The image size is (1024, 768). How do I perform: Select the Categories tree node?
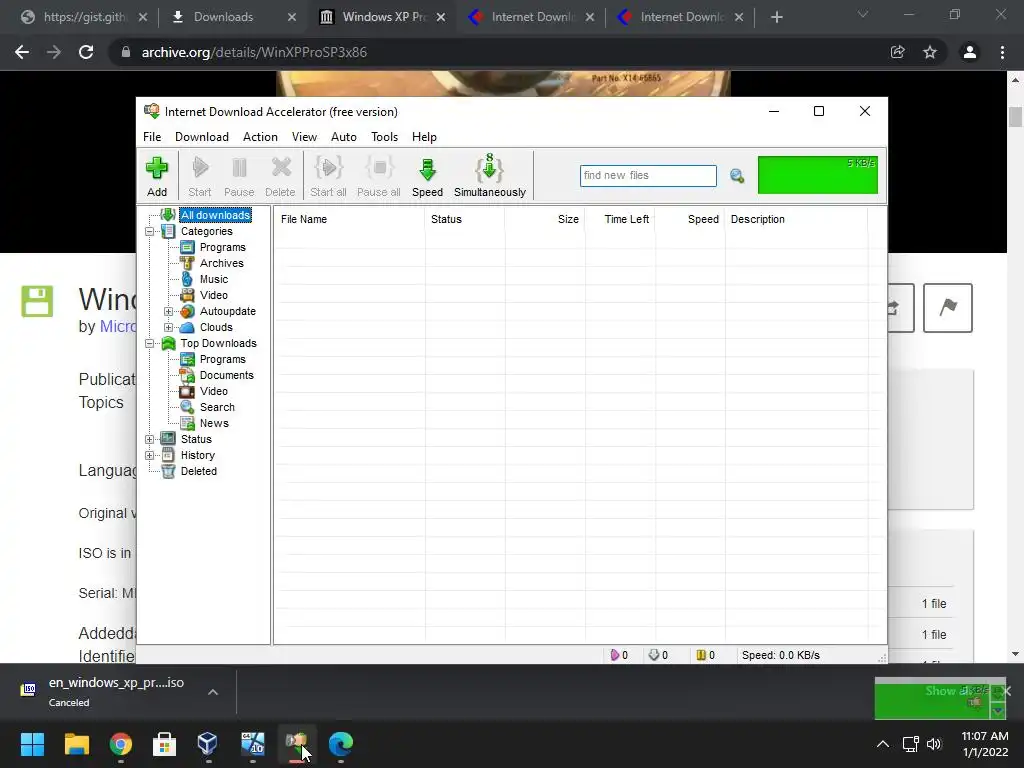coord(206,231)
